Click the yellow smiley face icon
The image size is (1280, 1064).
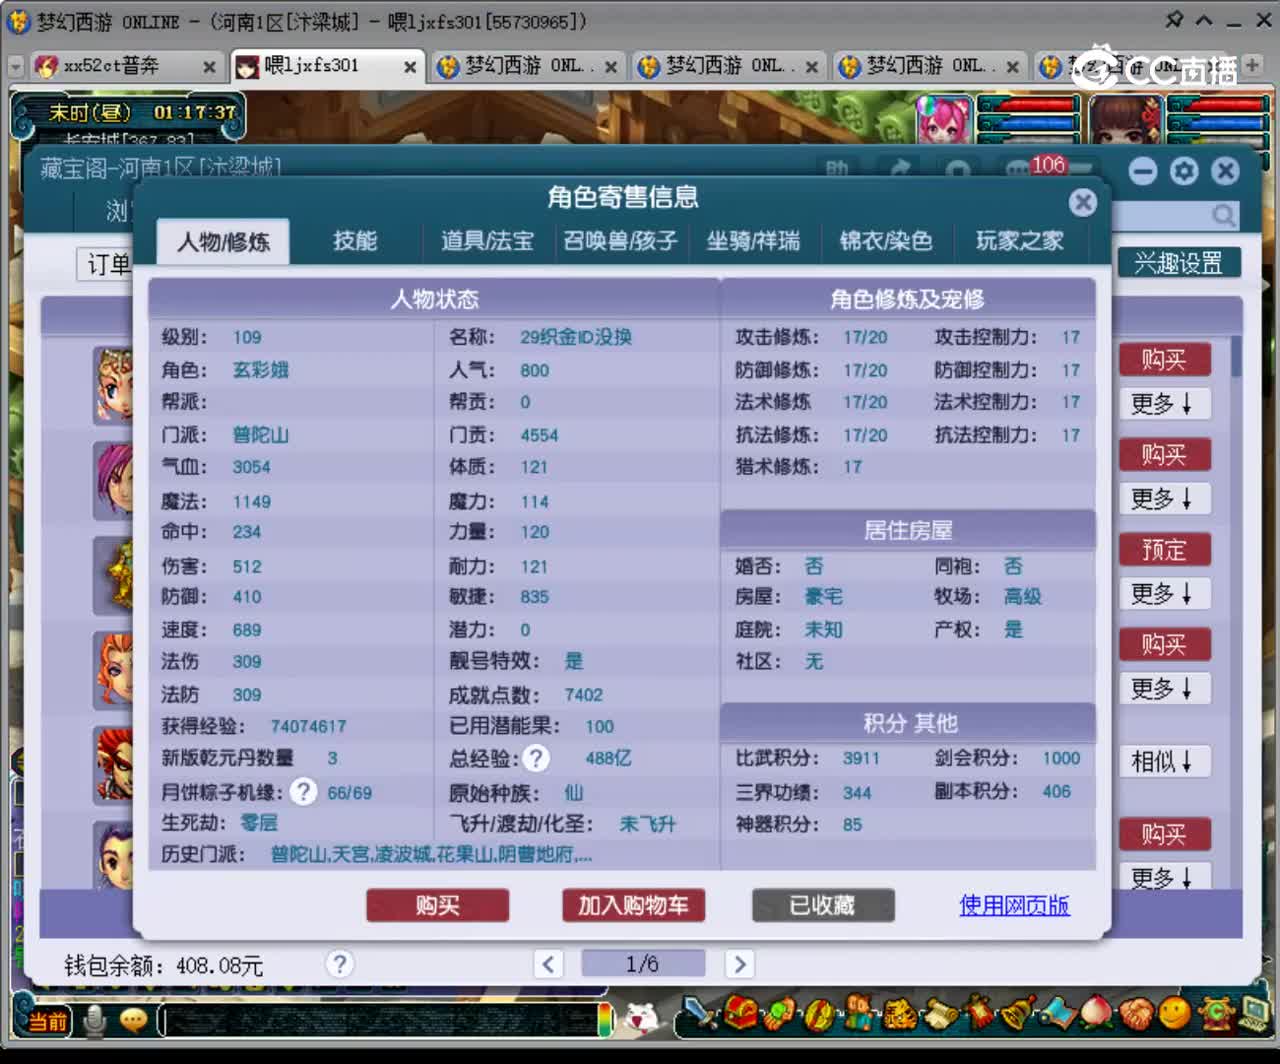click(1176, 1014)
